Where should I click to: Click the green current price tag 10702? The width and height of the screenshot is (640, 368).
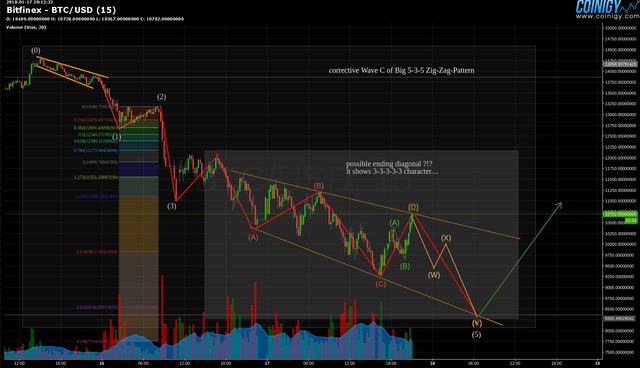pos(620,214)
